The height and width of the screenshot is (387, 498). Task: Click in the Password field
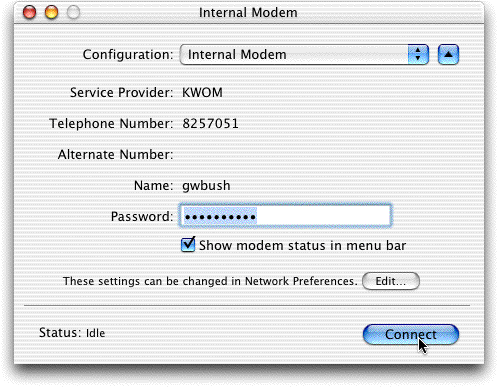tap(285, 216)
